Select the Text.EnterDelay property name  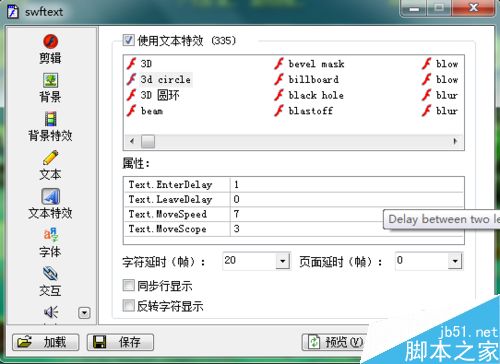[x=170, y=185]
